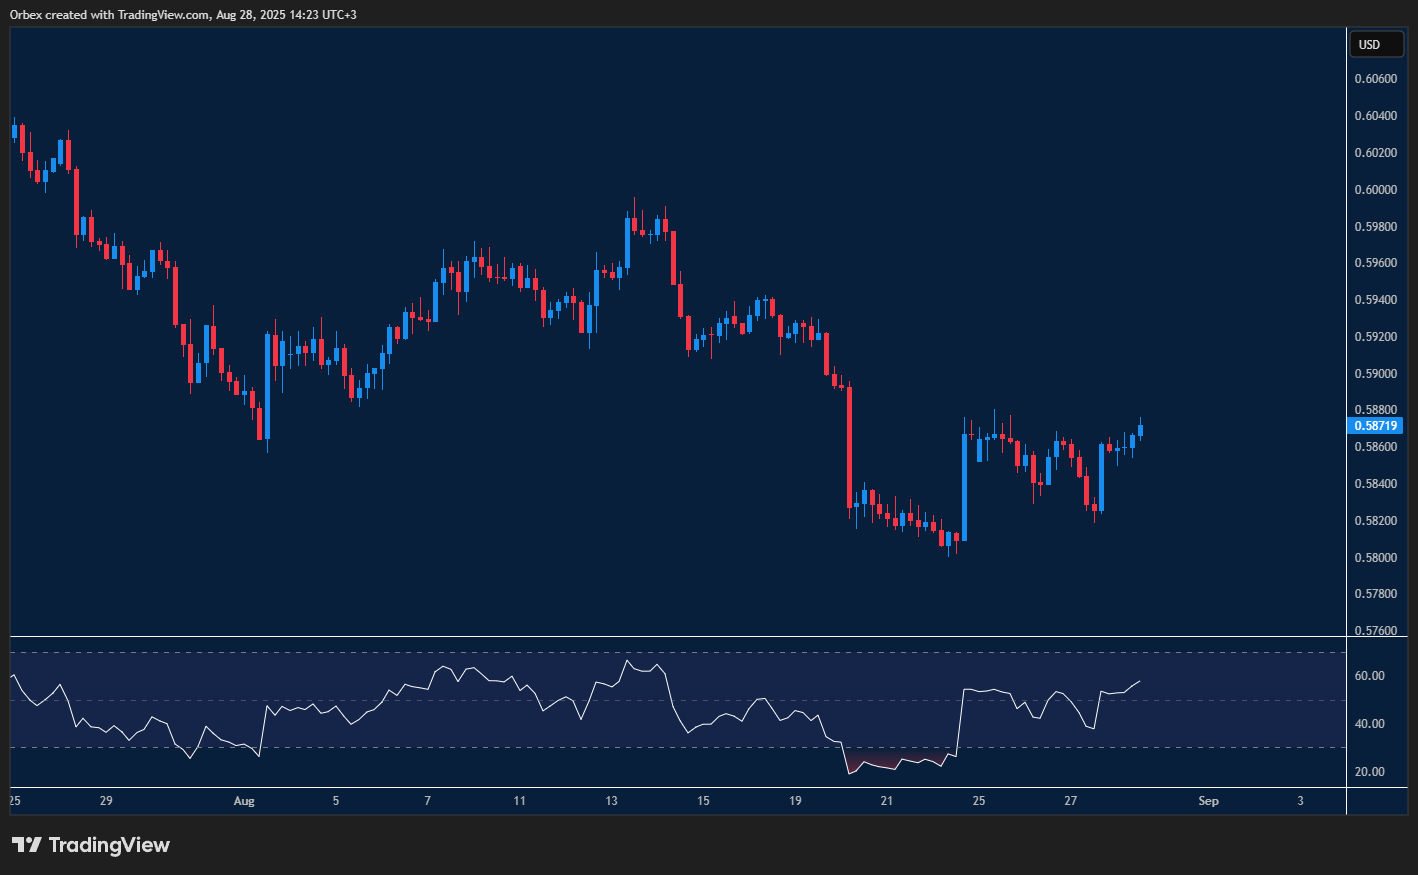The height and width of the screenshot is (875, 1418).
Task: Select the latest blue candle on the right
Action: pyautogui.click(x=1139, y=430)
